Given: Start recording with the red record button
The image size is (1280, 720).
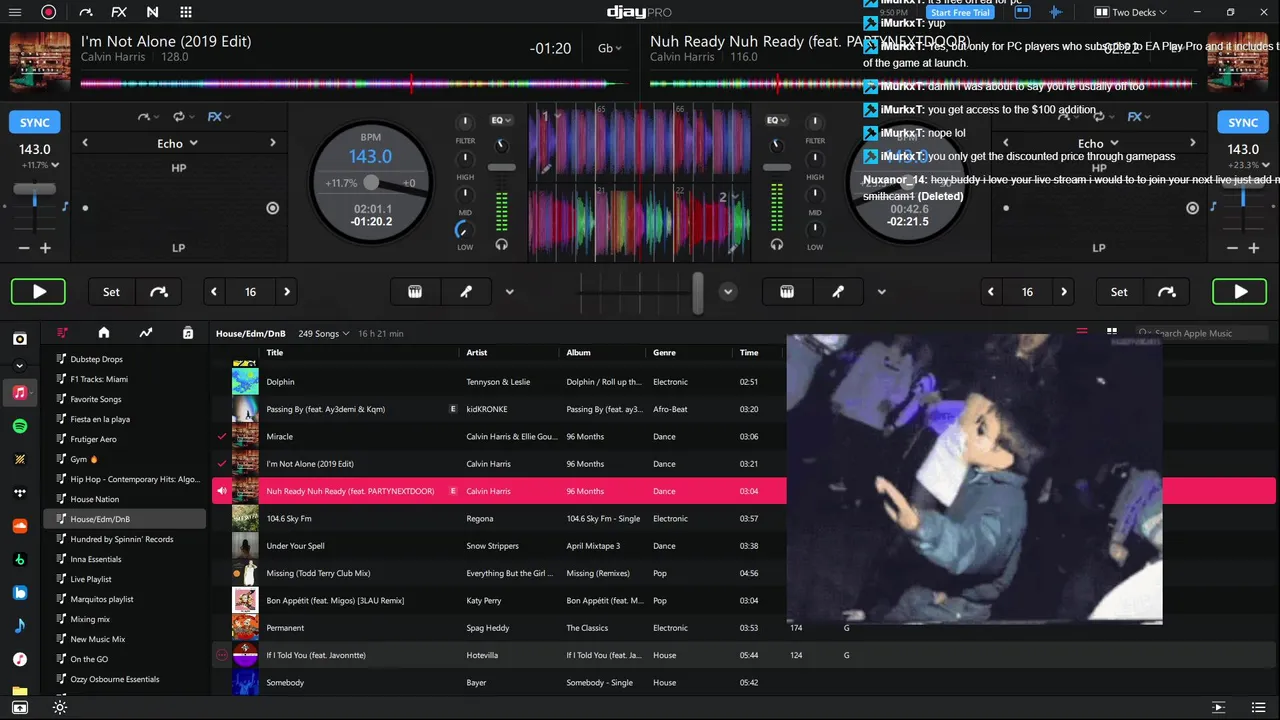Looking at the screenshot, I should tap(48, 12).
